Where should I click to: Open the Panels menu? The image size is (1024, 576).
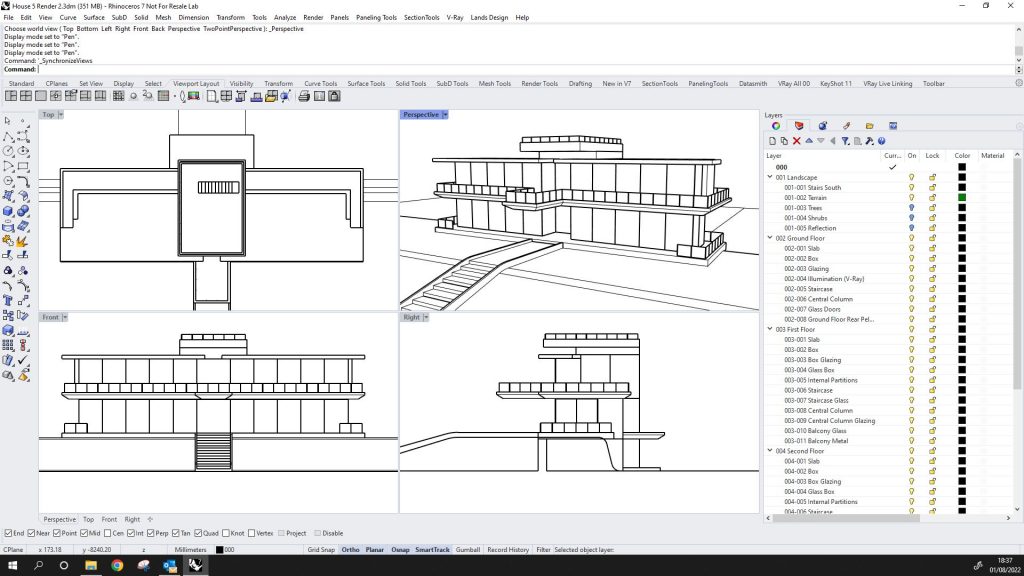point(340,18)
